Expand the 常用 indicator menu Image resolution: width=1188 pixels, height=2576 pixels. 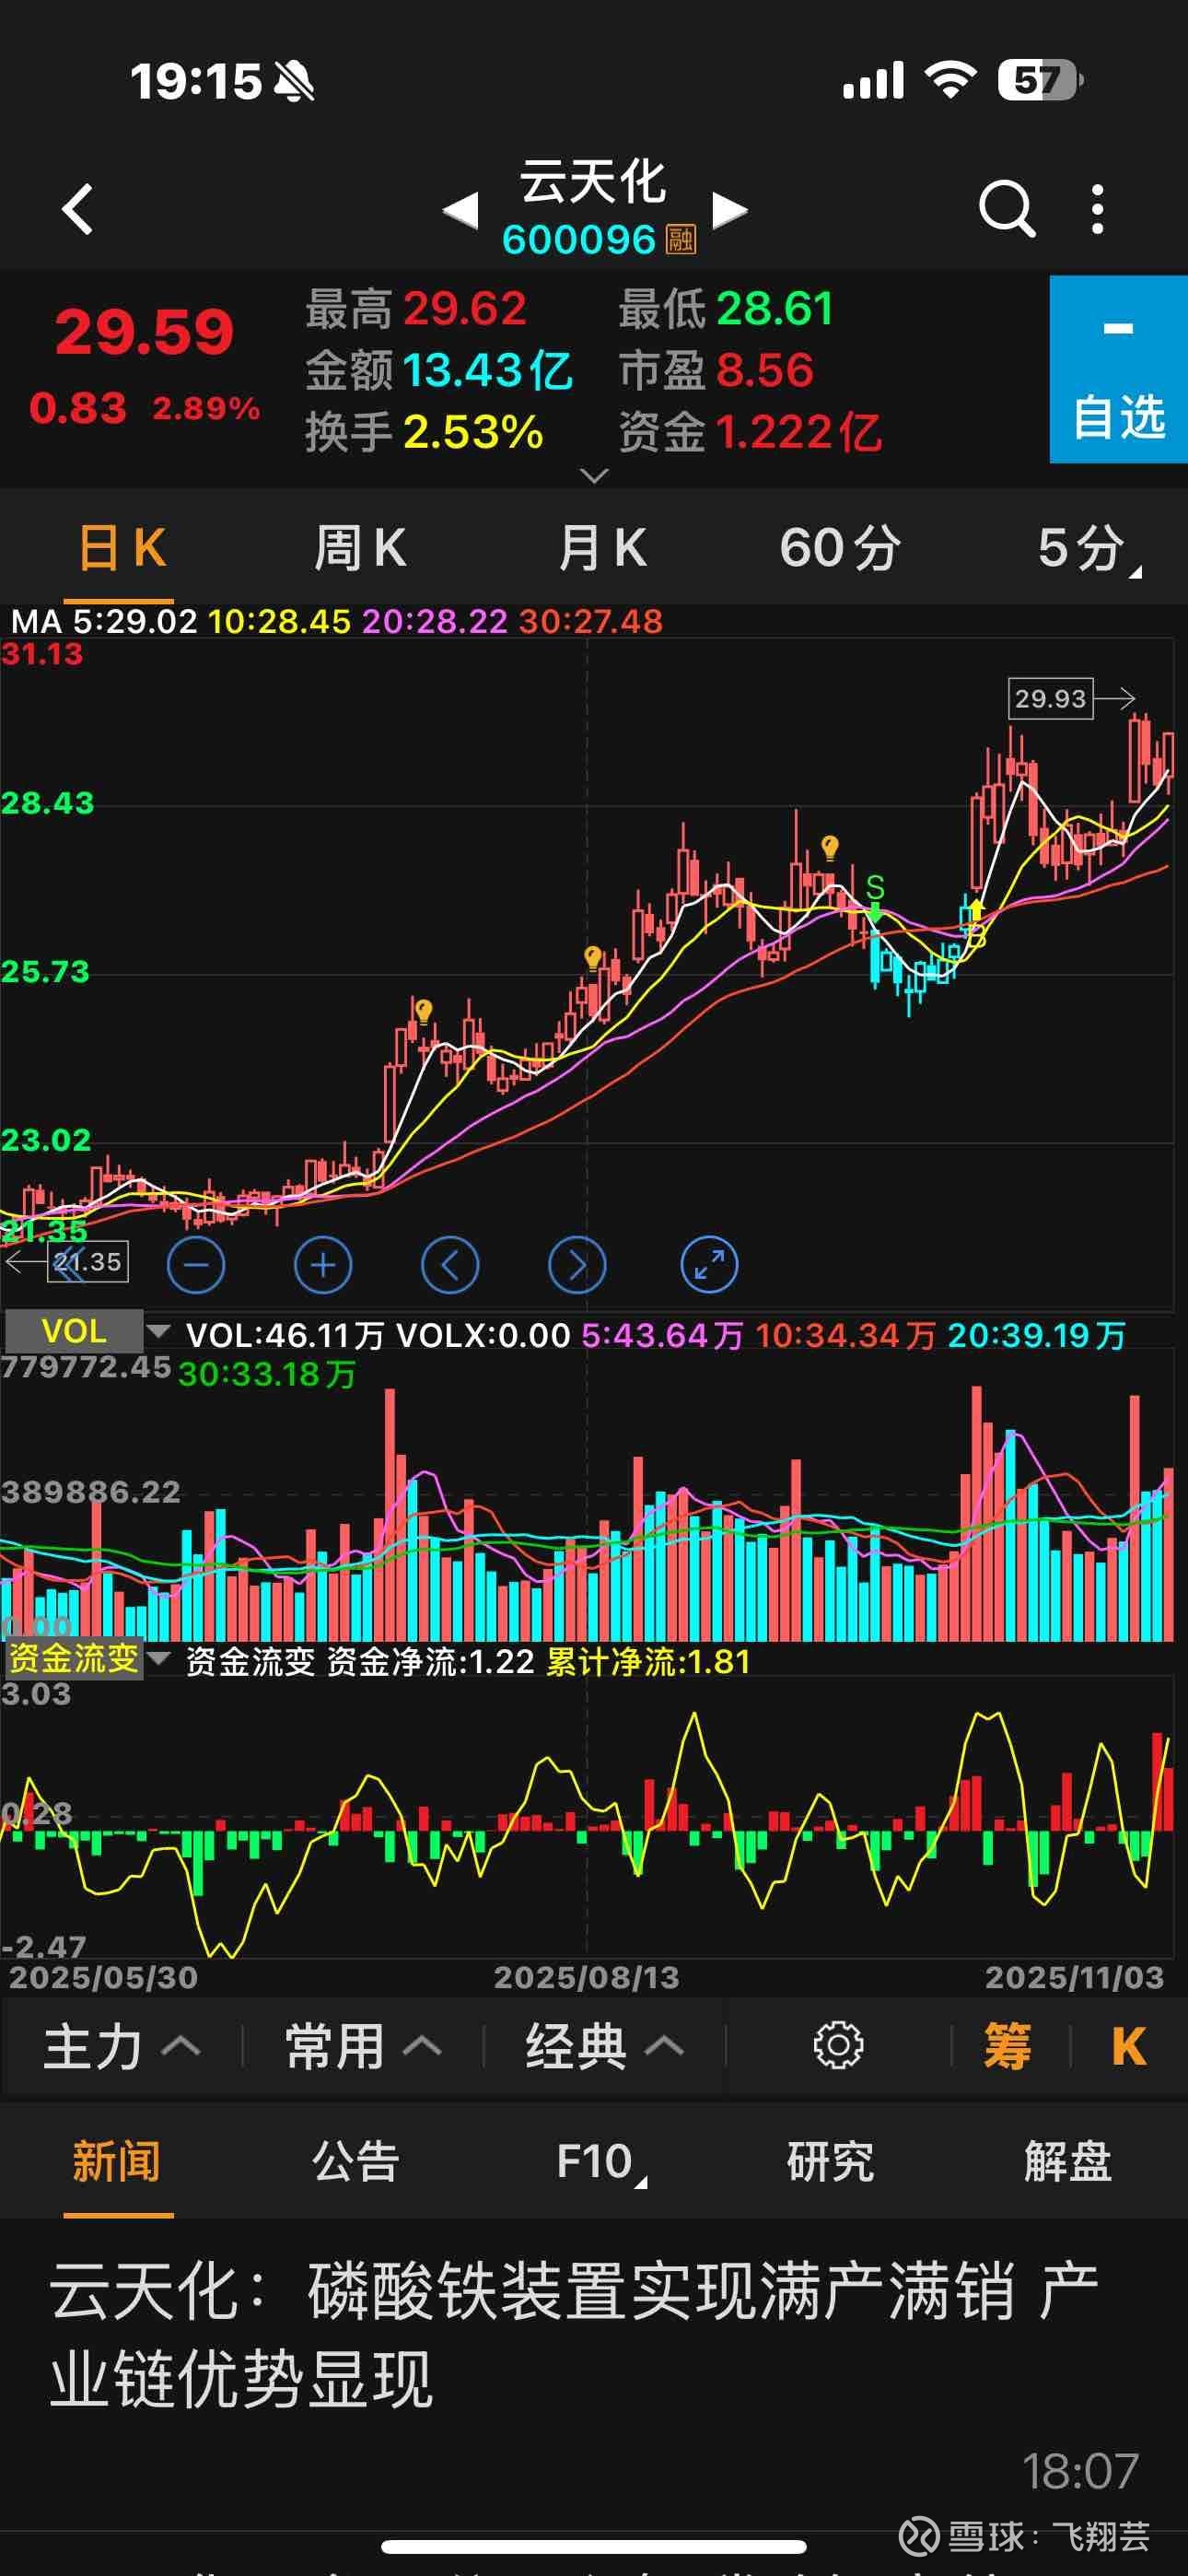coord(363,2046)
